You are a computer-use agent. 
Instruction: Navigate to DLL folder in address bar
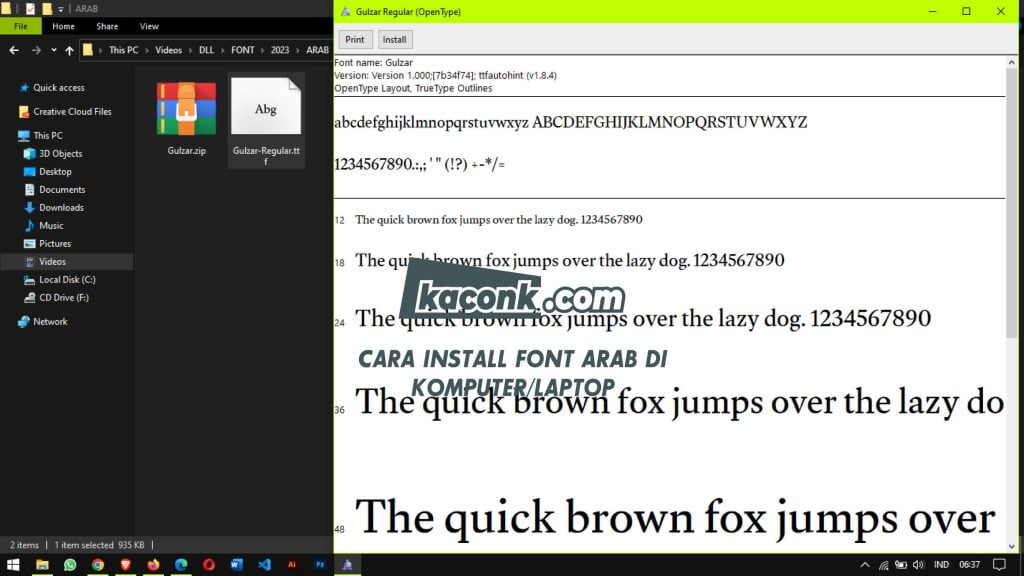pos(206,50)
